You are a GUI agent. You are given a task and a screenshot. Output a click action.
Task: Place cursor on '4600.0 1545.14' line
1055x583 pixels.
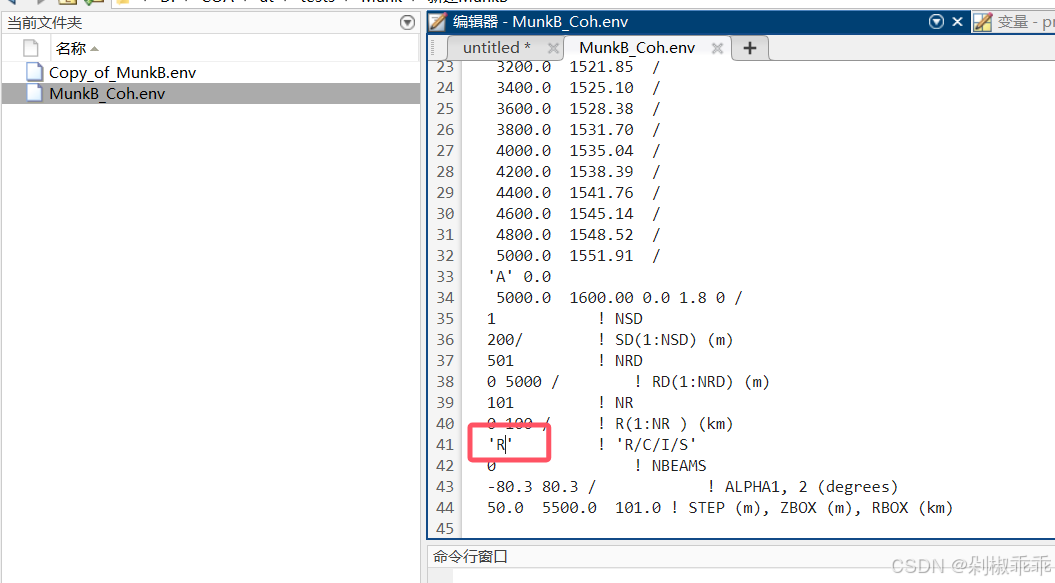point(578,213)
